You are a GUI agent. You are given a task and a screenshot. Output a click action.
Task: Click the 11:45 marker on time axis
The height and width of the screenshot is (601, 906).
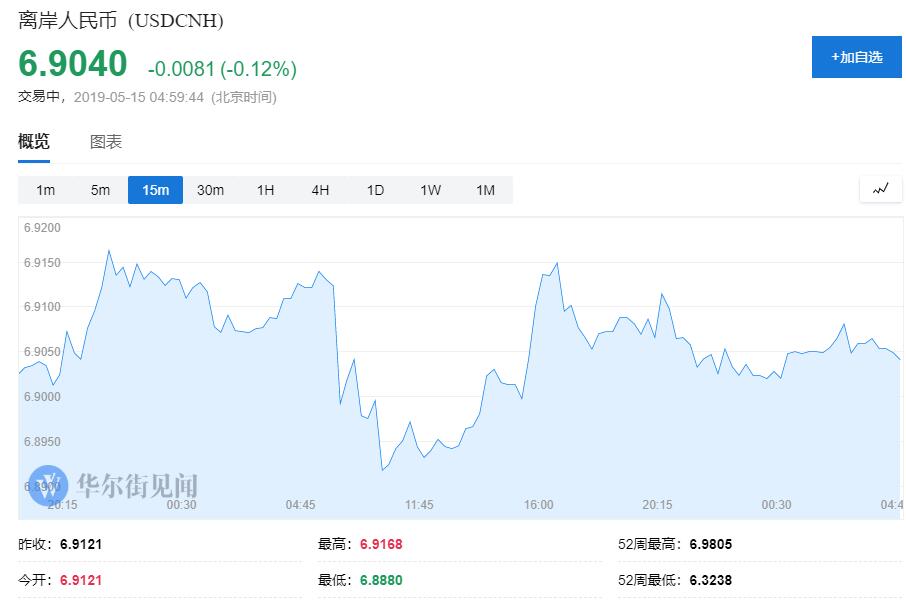tap(419, 505)
